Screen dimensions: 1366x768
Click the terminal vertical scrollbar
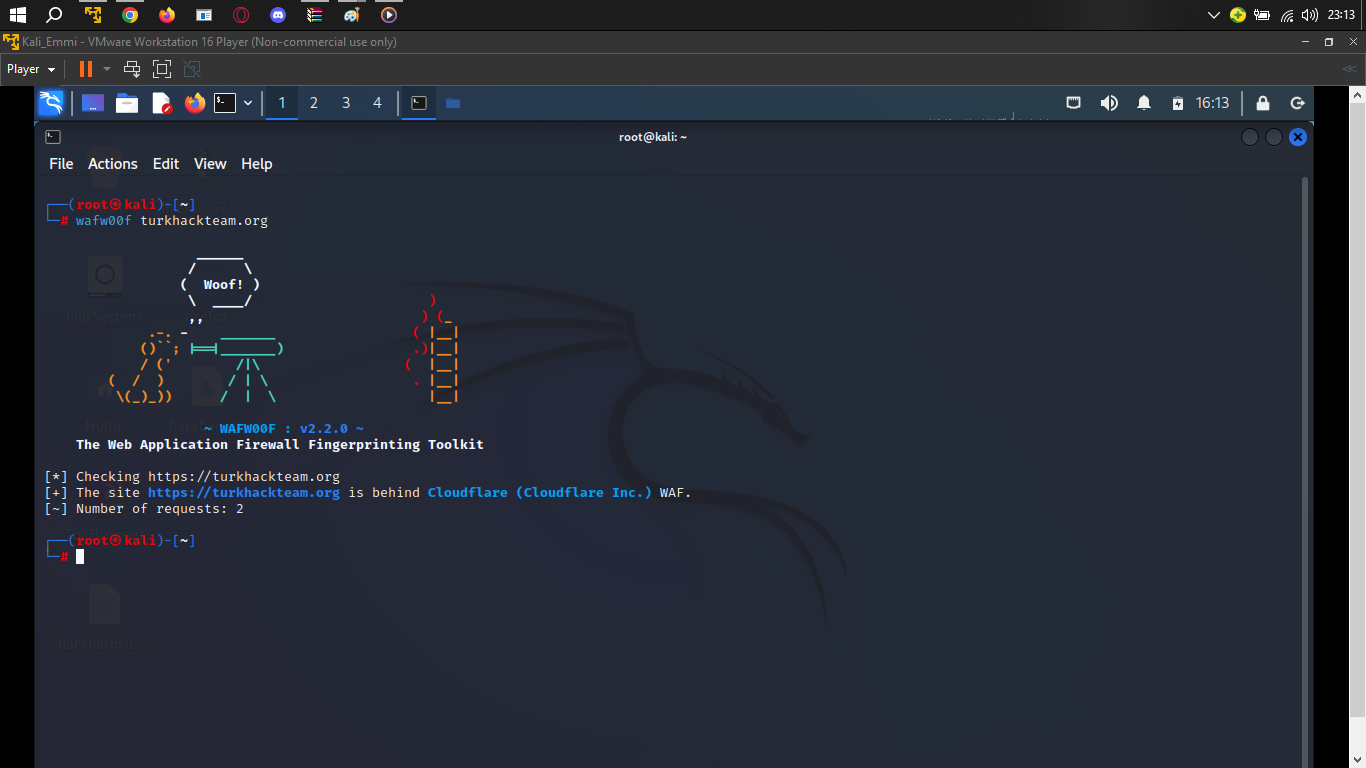pyautogui.click(x=1304, y=470)
